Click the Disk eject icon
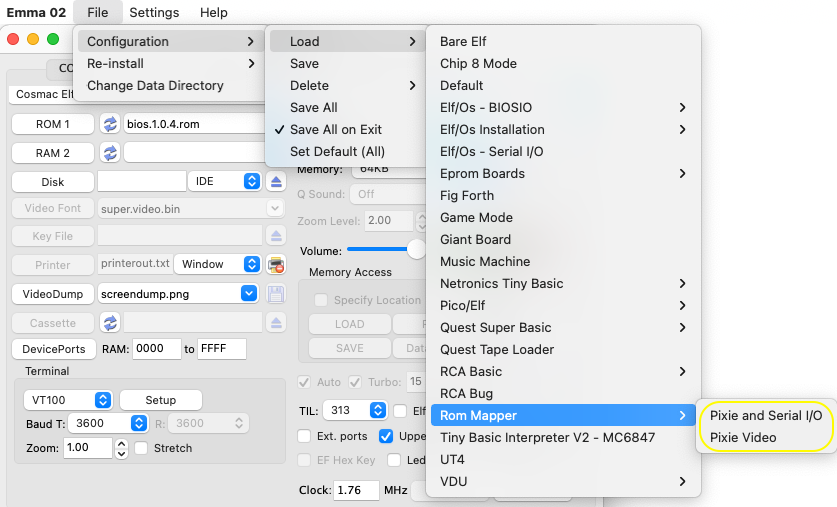 (x=276, y=181)
